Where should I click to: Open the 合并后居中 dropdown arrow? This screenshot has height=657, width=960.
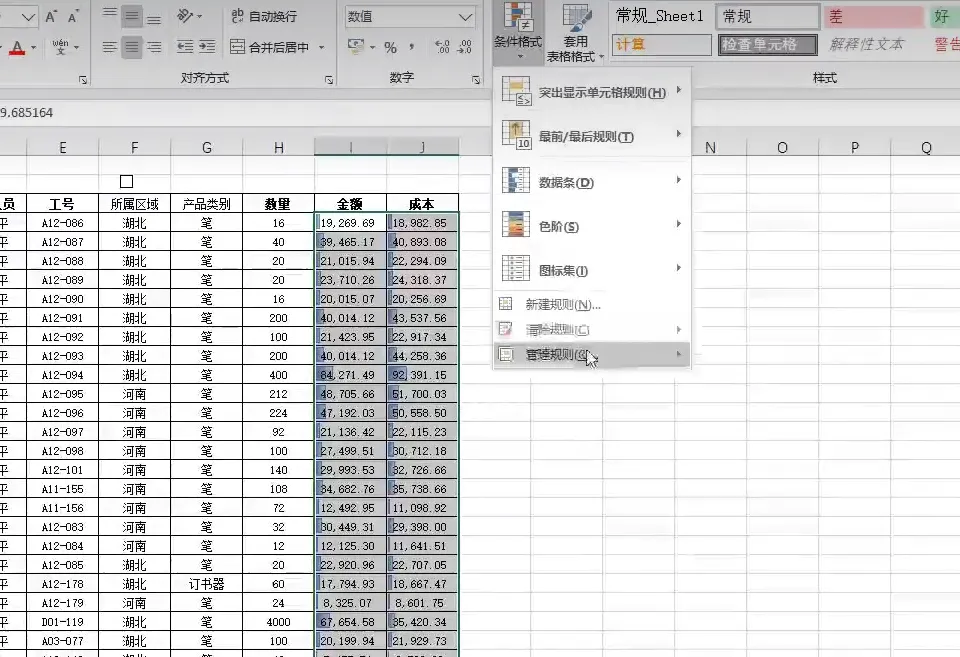321,47
